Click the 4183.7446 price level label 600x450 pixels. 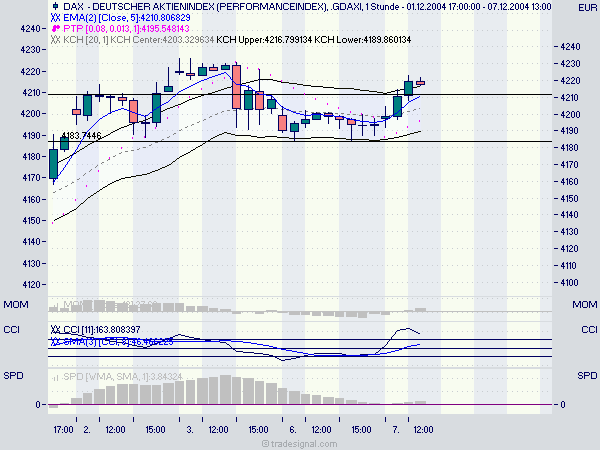coord(82,135)
